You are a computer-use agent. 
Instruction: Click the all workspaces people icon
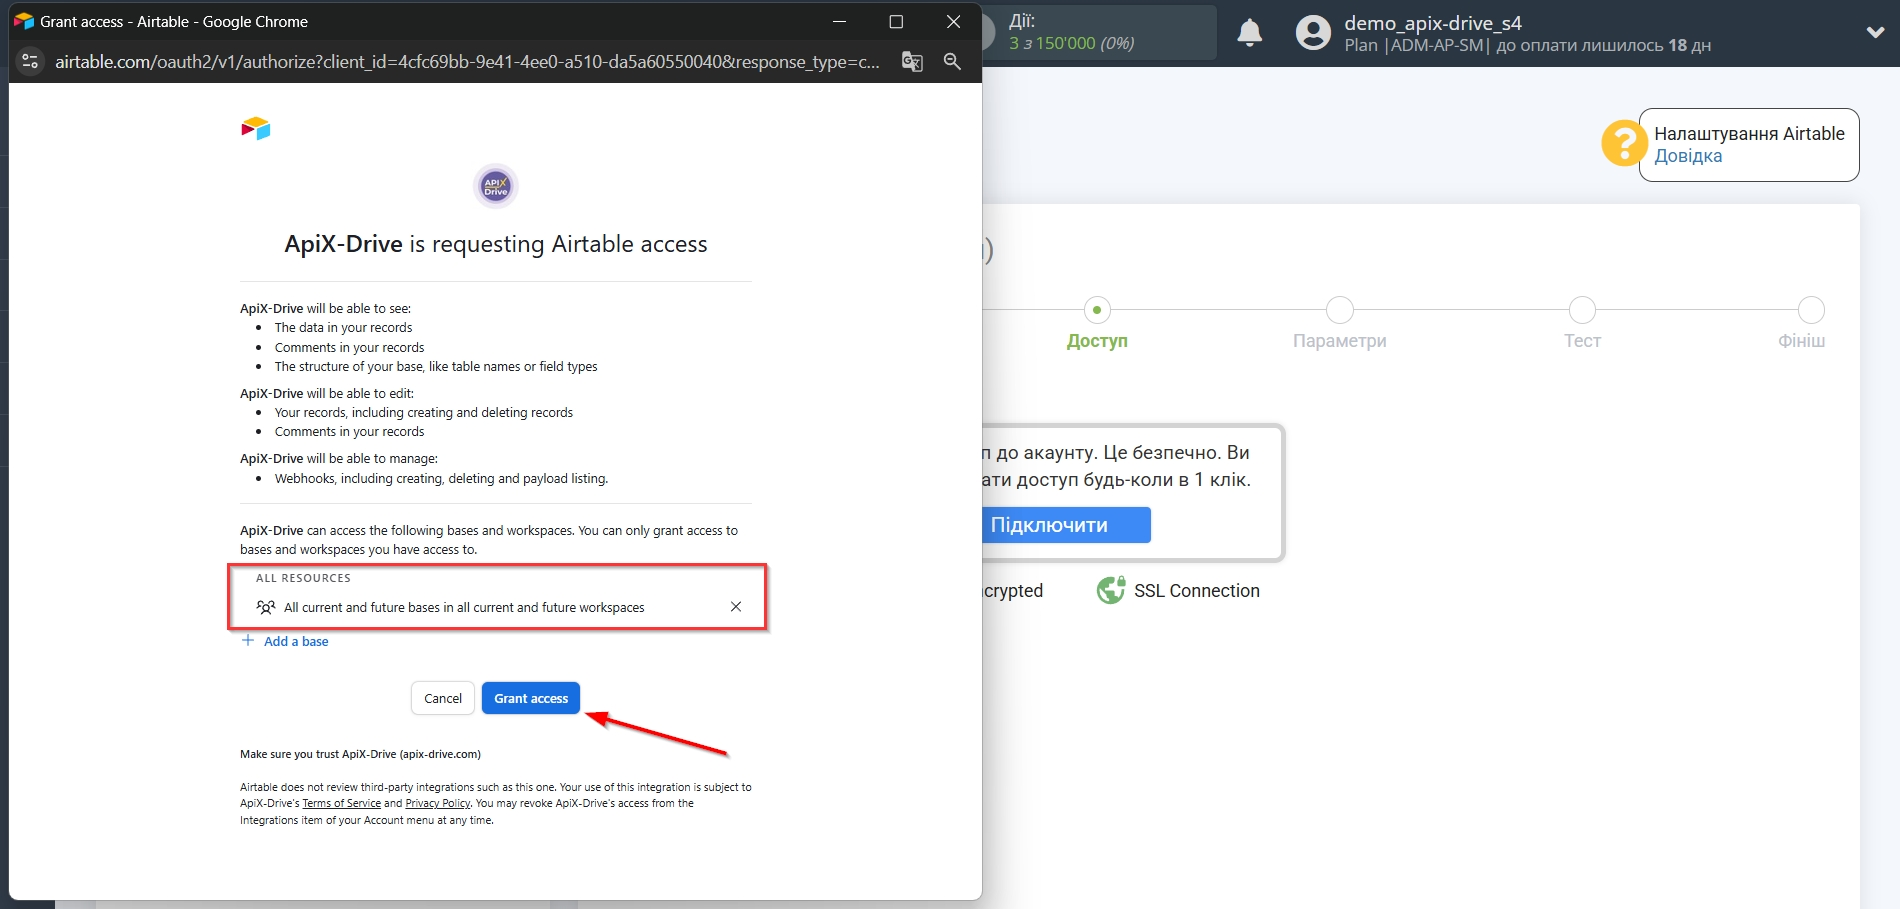pos(266,607)
